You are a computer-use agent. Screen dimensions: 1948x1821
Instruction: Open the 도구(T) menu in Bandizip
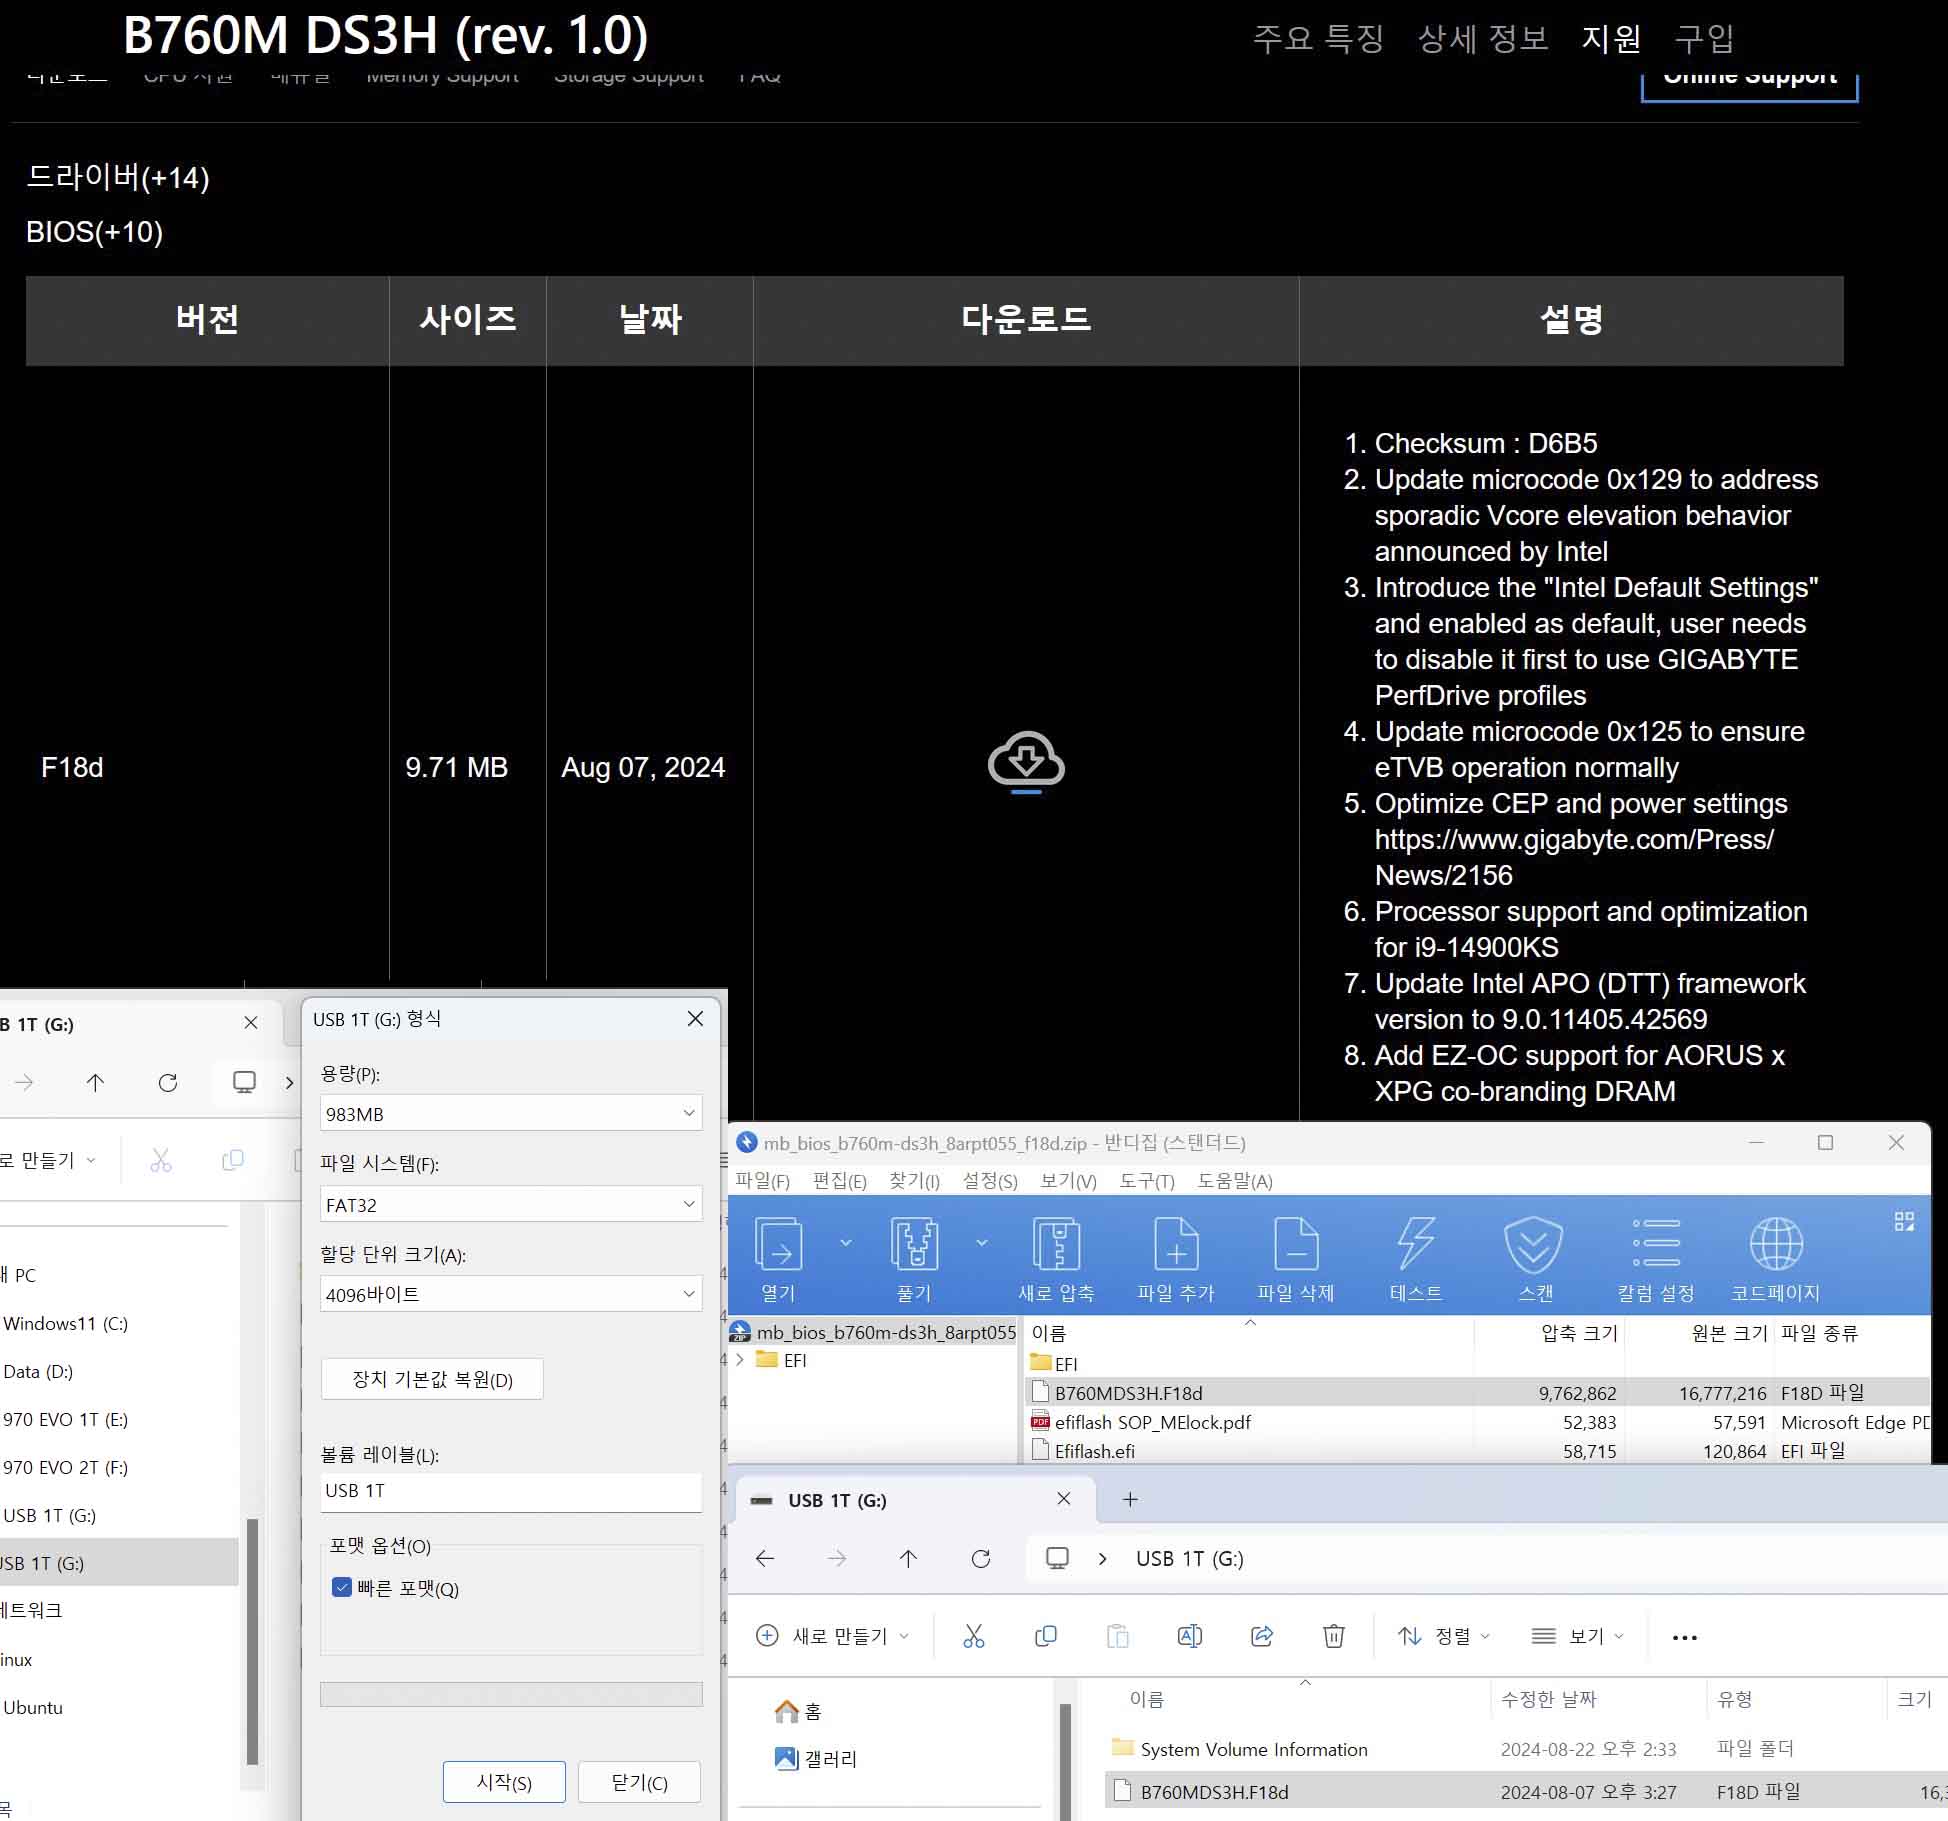tap(1146, 1181)
